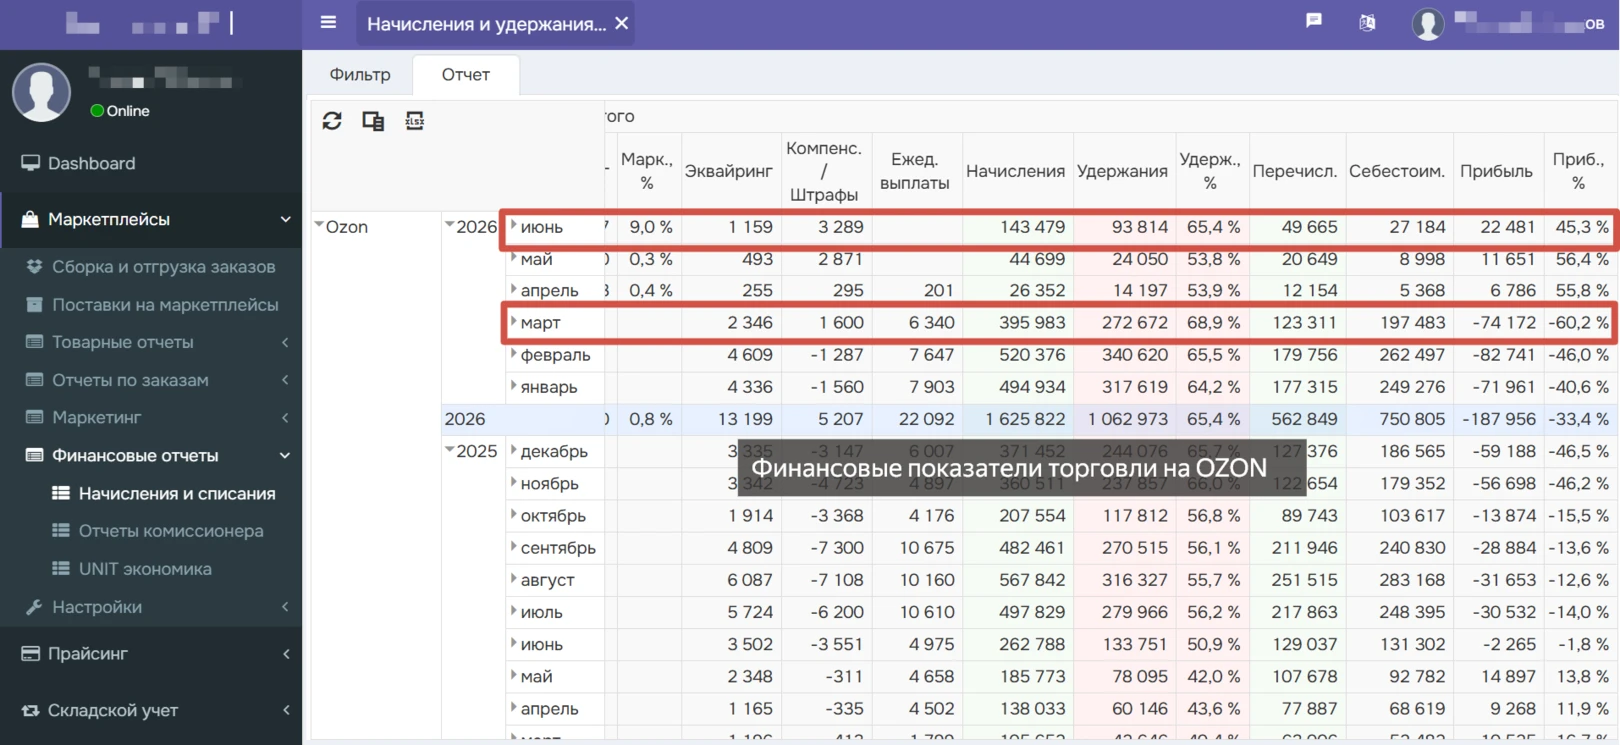
Task: Collapse the Ozon tree row
Action: pyautogui.click(x=319, y=226)
